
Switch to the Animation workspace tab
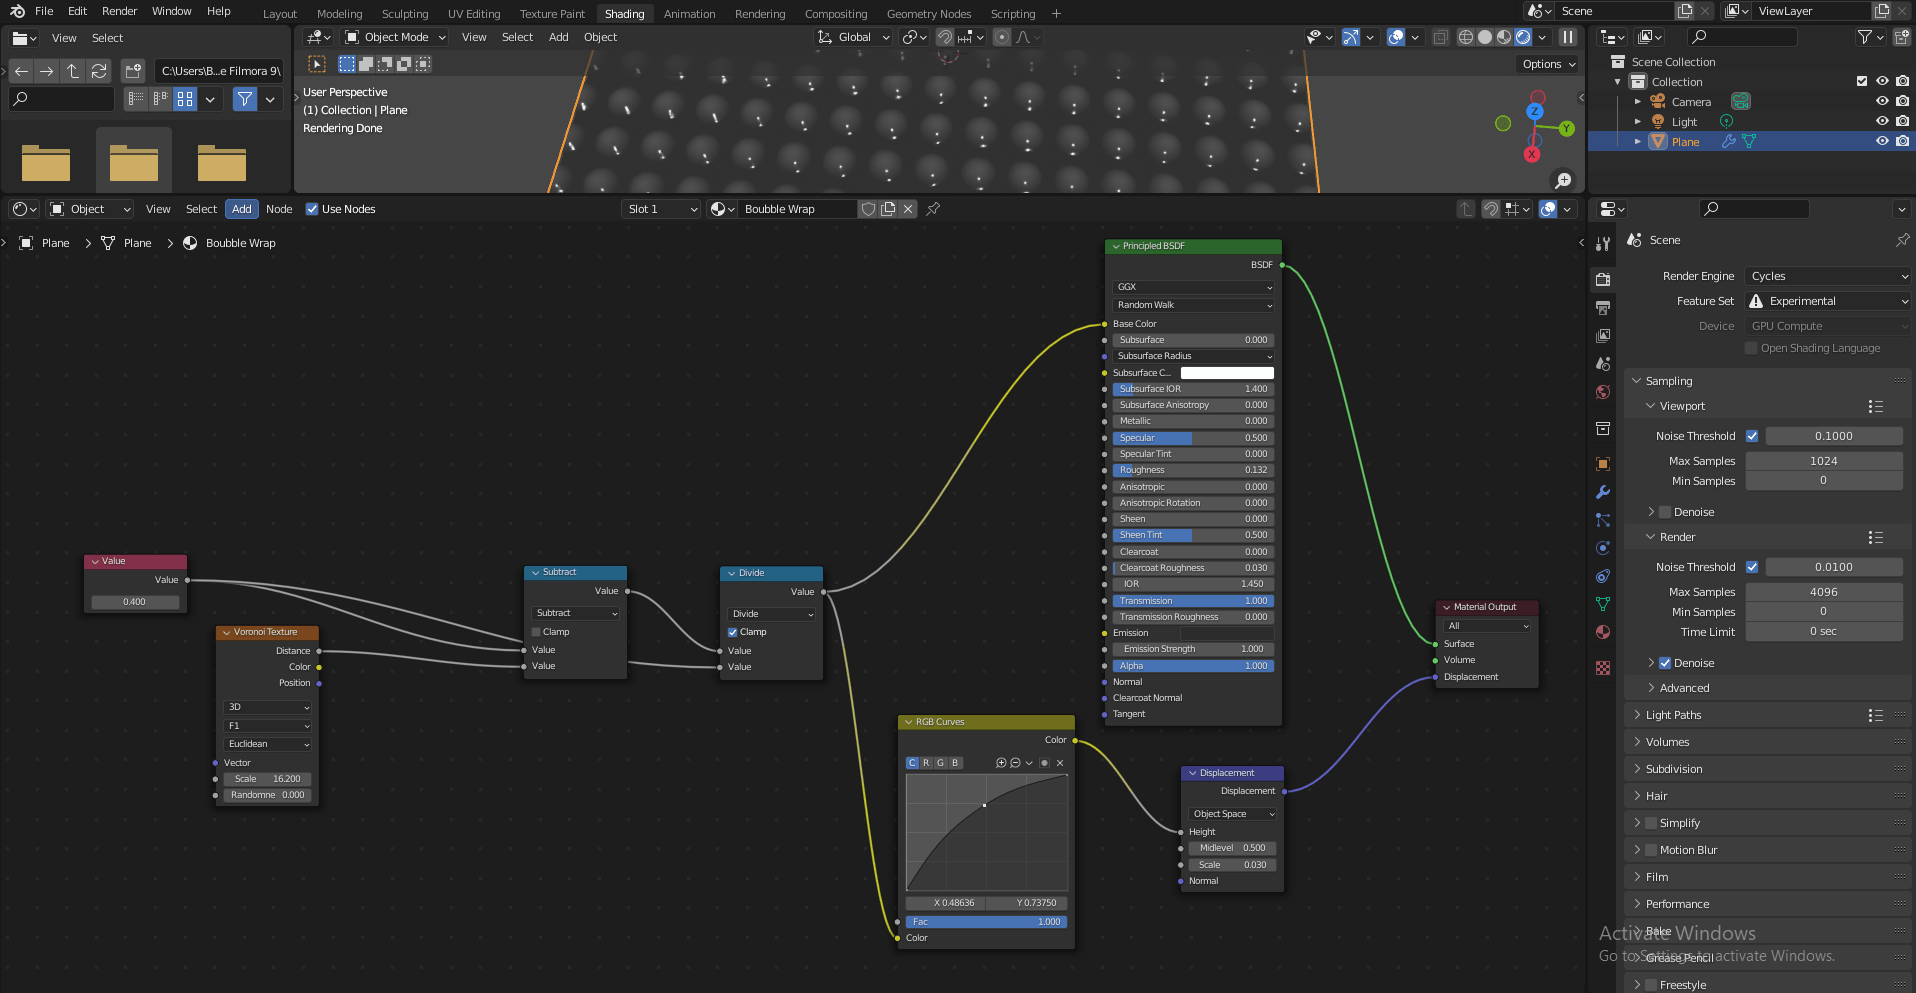point(688,13)
